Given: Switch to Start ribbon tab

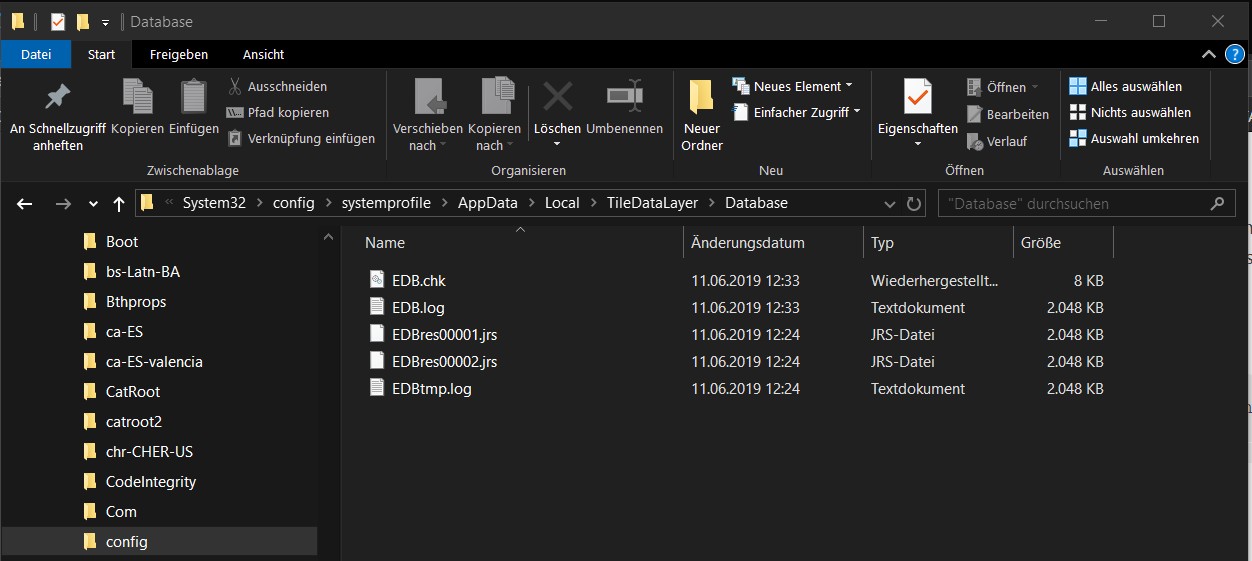Looking at the screenshot, I should [x=102, y=54].
